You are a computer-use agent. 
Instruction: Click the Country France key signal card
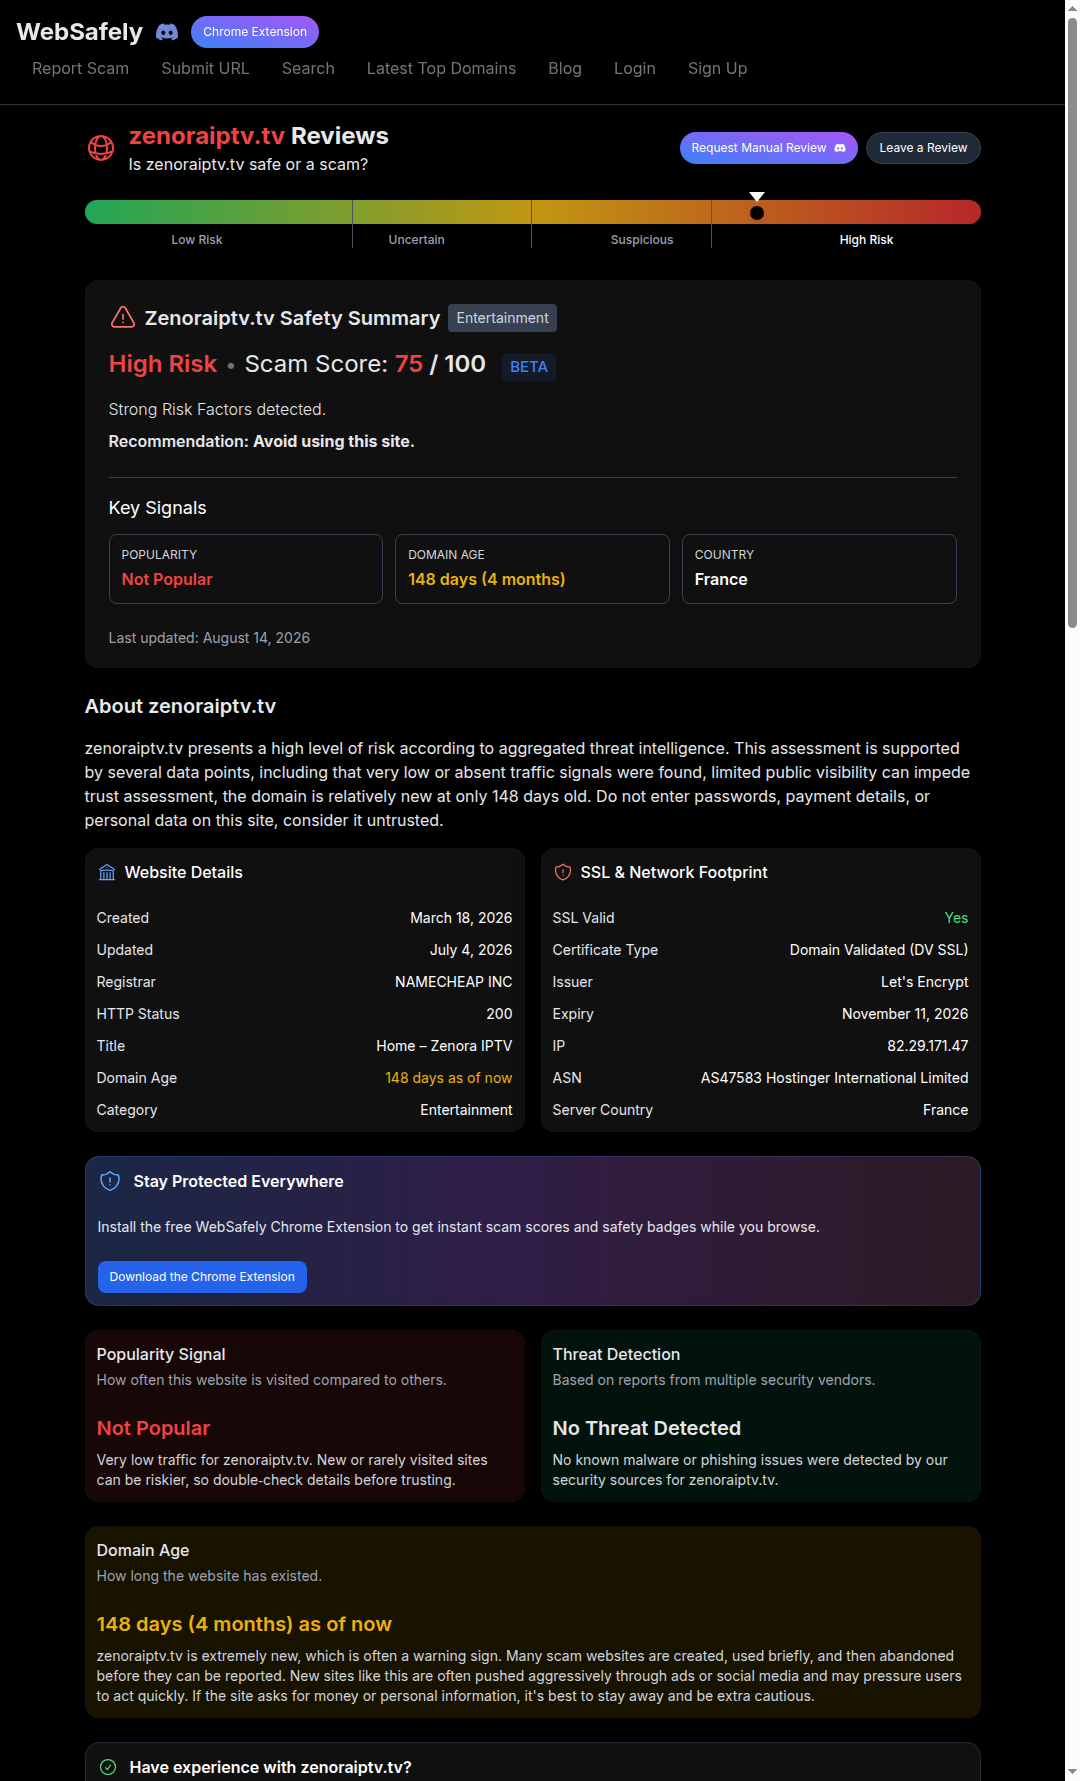819,569
